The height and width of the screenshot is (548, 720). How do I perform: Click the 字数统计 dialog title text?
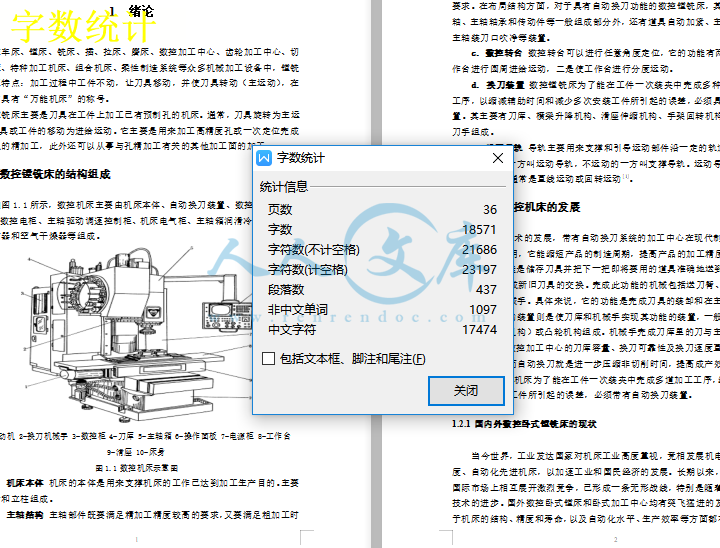point(301,158)
